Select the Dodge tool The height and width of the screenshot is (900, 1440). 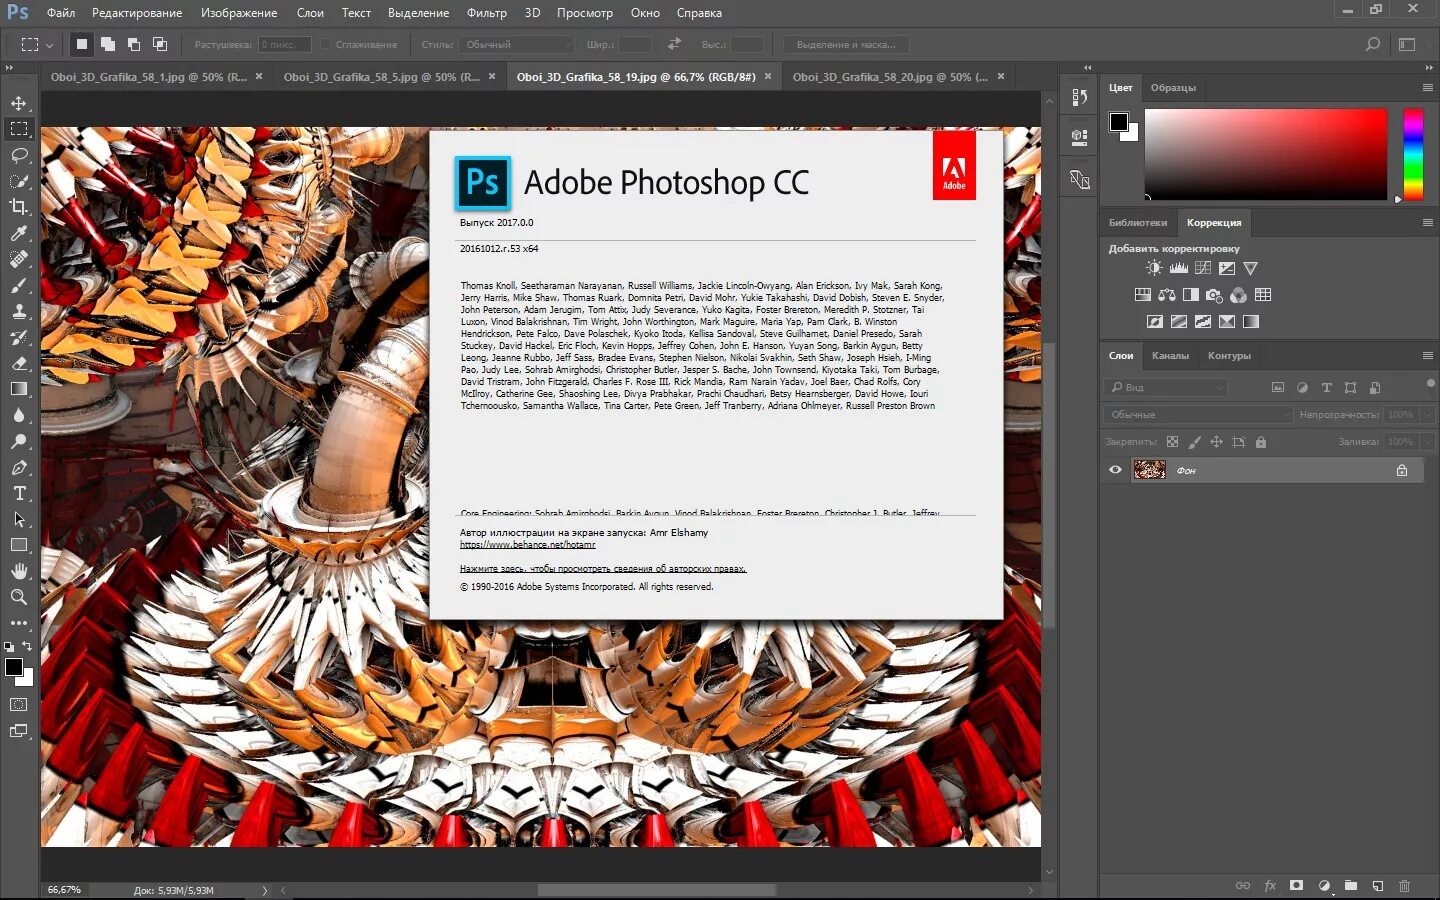pyautogui.click(x=19, y=441)
